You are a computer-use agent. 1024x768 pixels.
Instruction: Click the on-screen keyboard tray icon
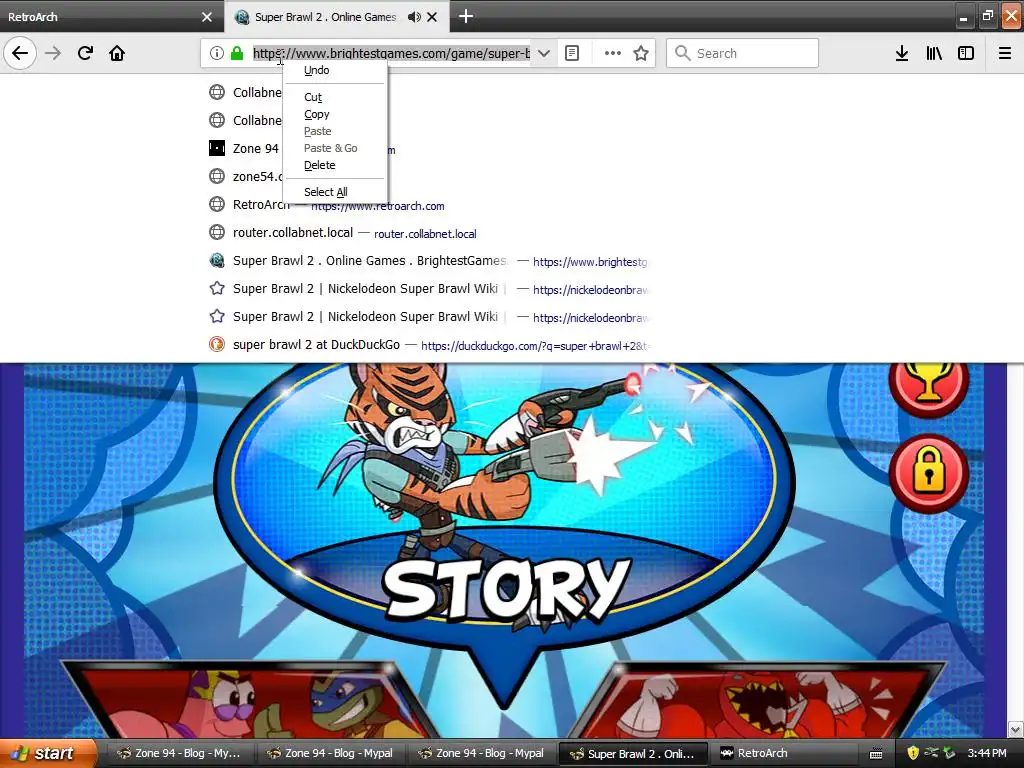(876, 754)
